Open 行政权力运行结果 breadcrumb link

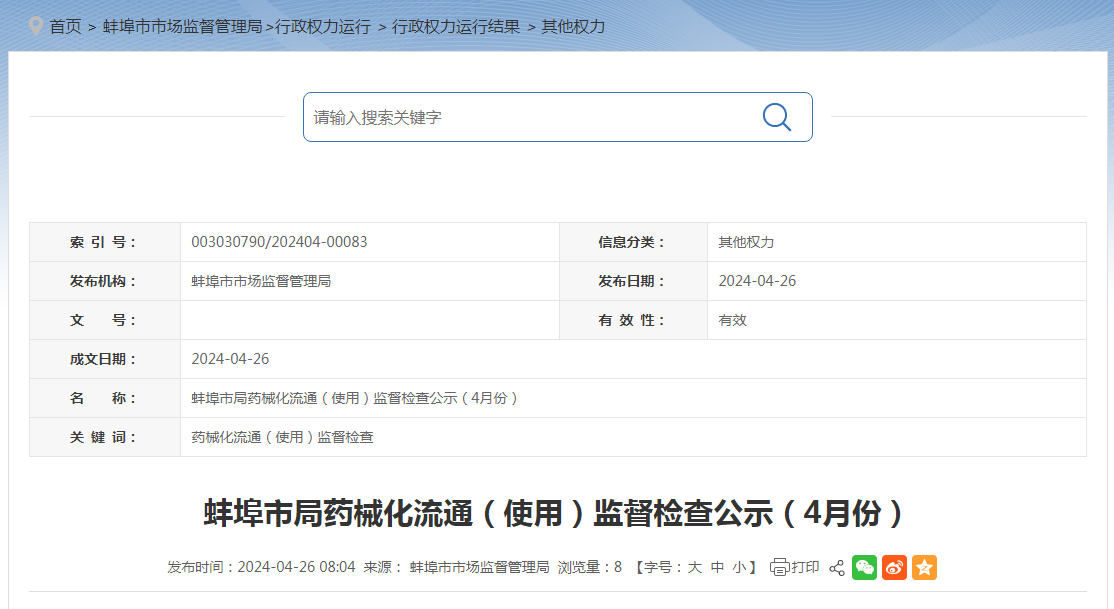coord(456,27)
